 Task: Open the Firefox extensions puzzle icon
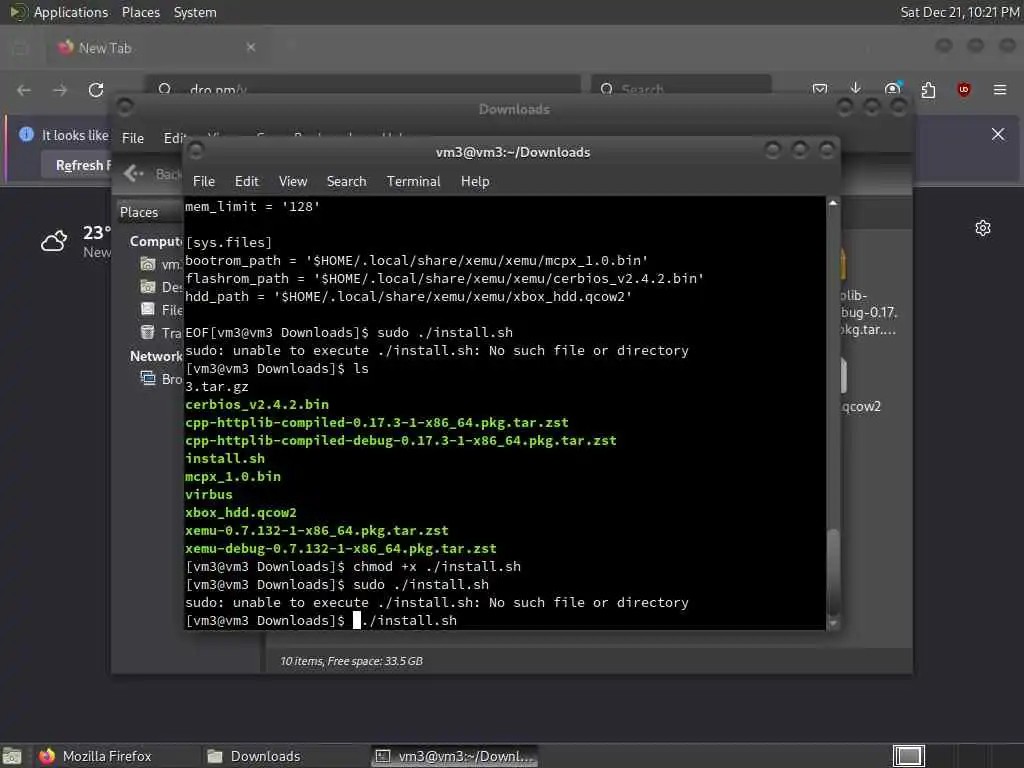tap(928, 89)
